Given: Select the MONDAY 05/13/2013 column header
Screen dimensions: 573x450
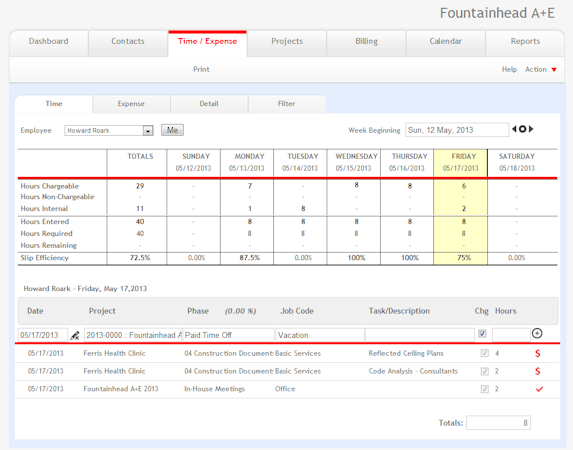Looking at the screenshot, I should click(247, 163).
